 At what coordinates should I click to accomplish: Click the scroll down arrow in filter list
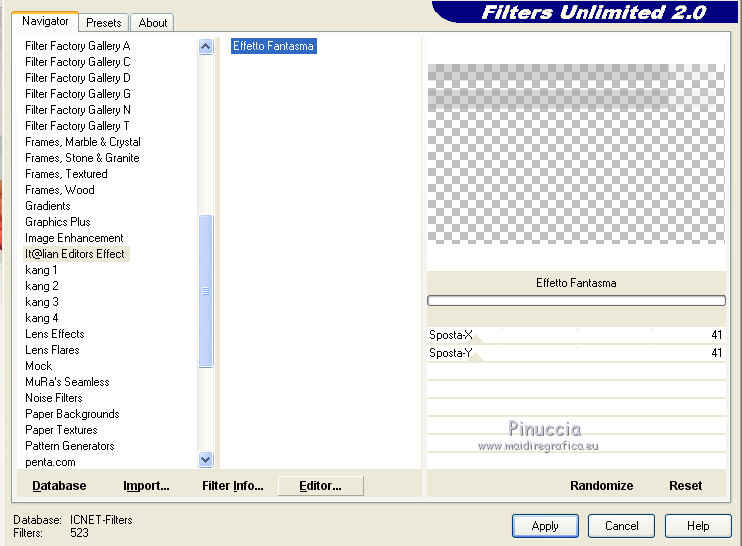[x=205, y=459]
